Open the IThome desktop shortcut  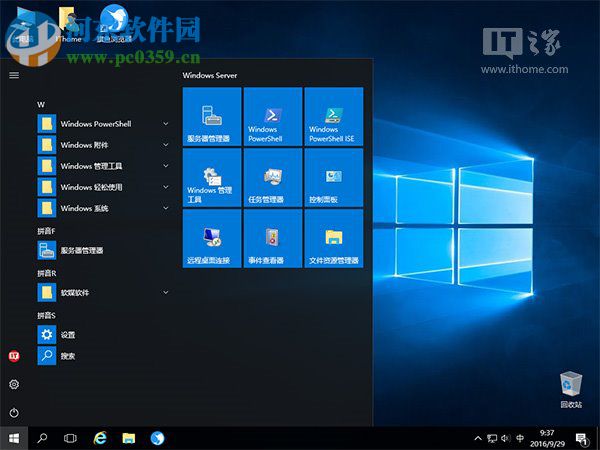(68, 24)
